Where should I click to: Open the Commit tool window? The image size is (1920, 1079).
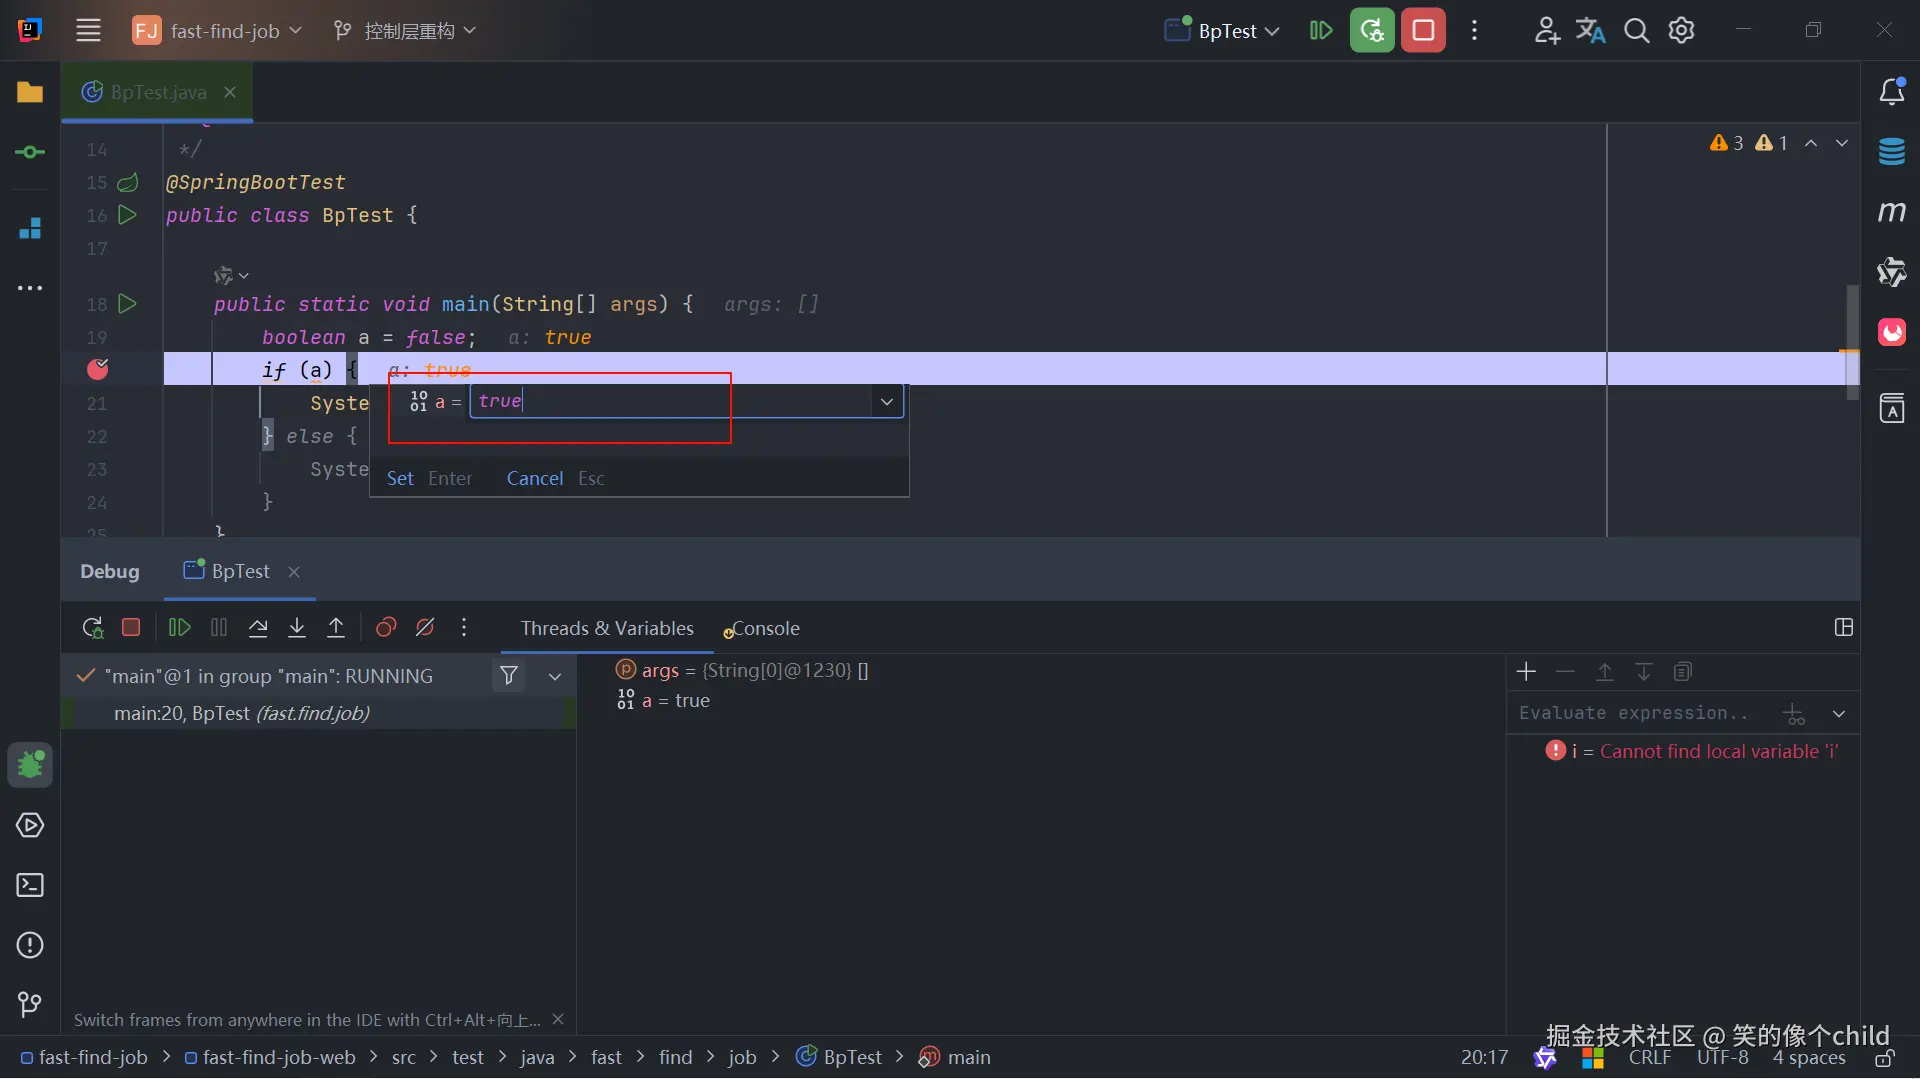pyautogui.click(x=30, y=152)
